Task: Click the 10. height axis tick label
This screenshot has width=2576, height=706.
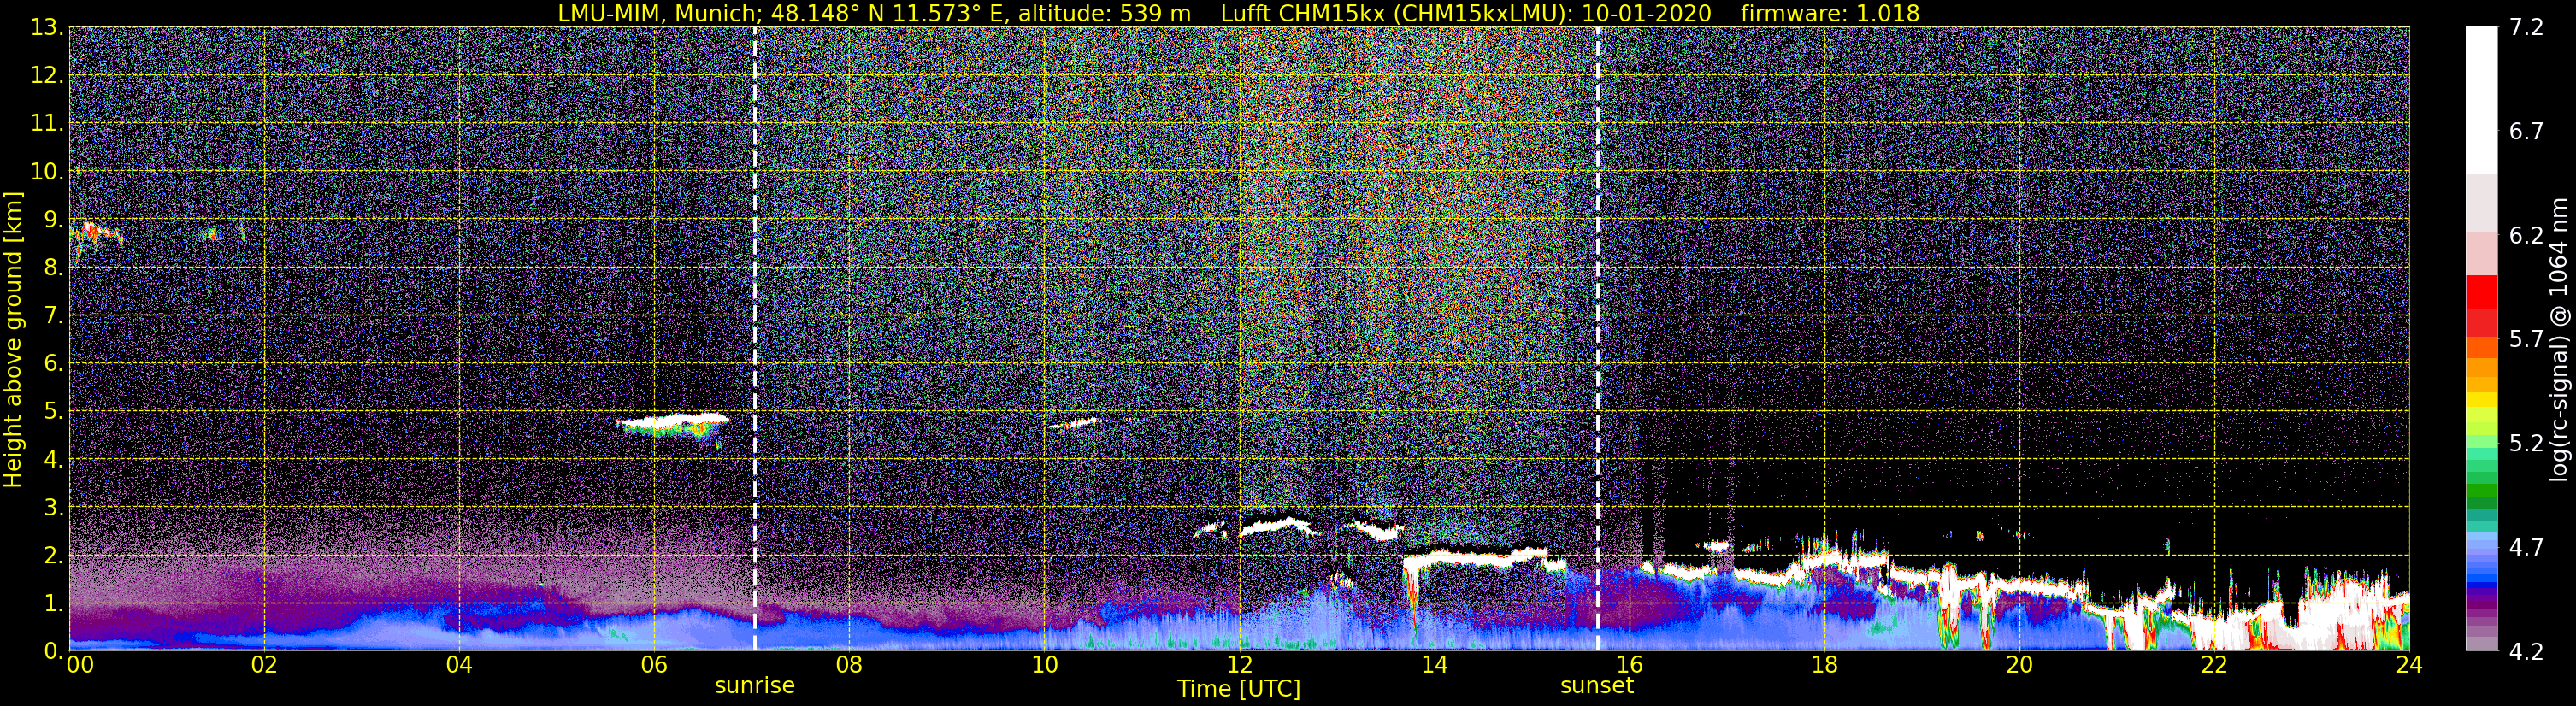Action: click(x=47, y=171)
